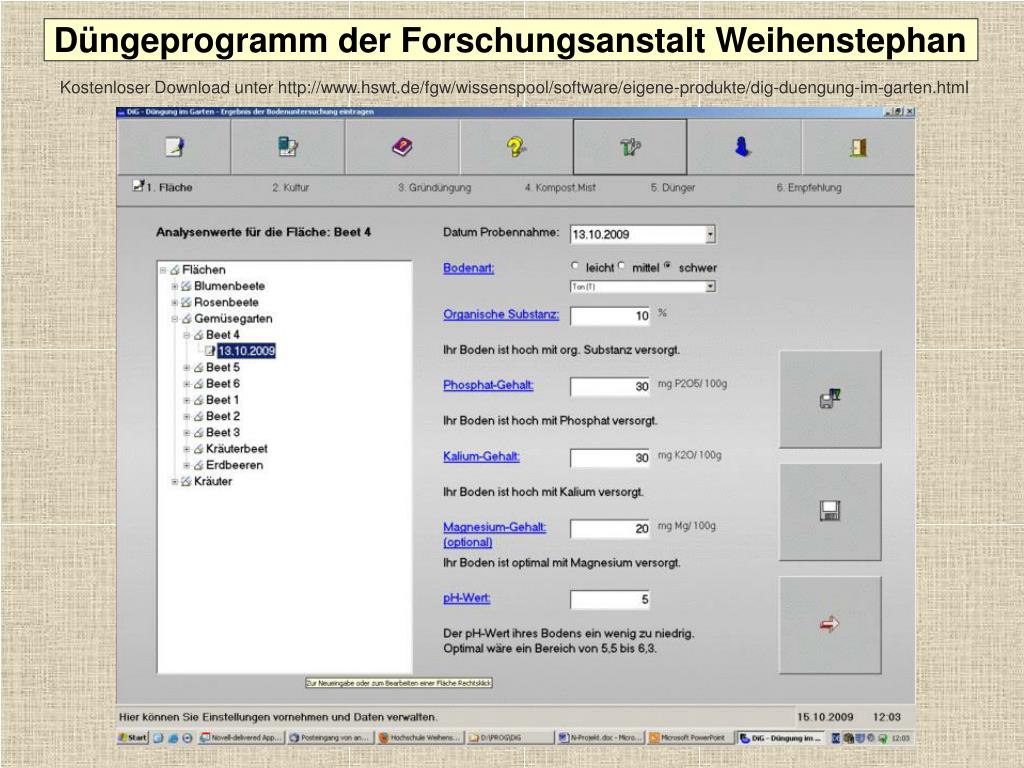
Task: Switch to Novell-delivered App taskbar item
Action: point(241,738)
